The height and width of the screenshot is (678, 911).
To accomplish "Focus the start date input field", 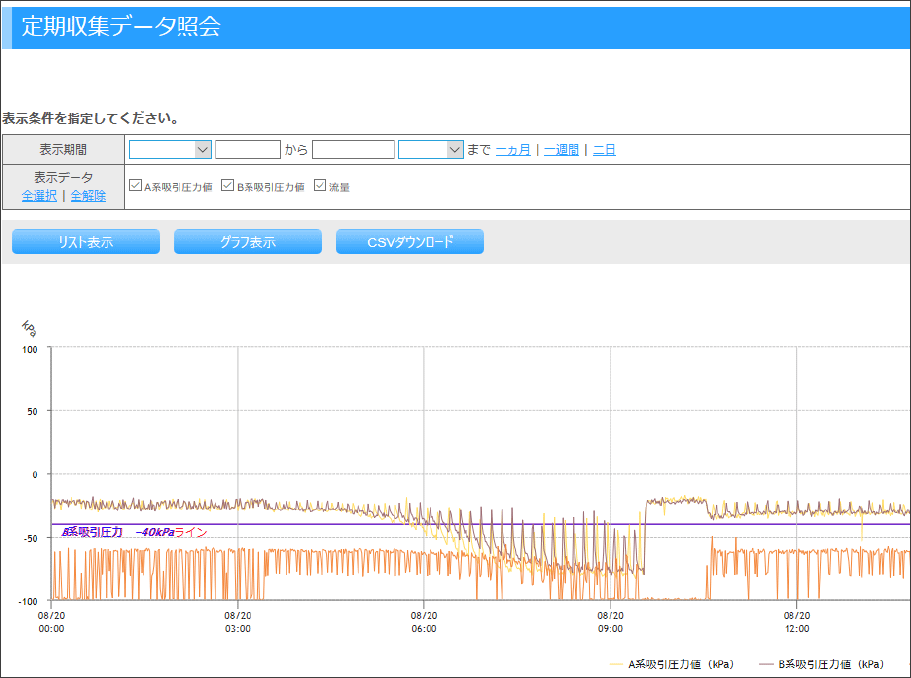I will [248, 149].
